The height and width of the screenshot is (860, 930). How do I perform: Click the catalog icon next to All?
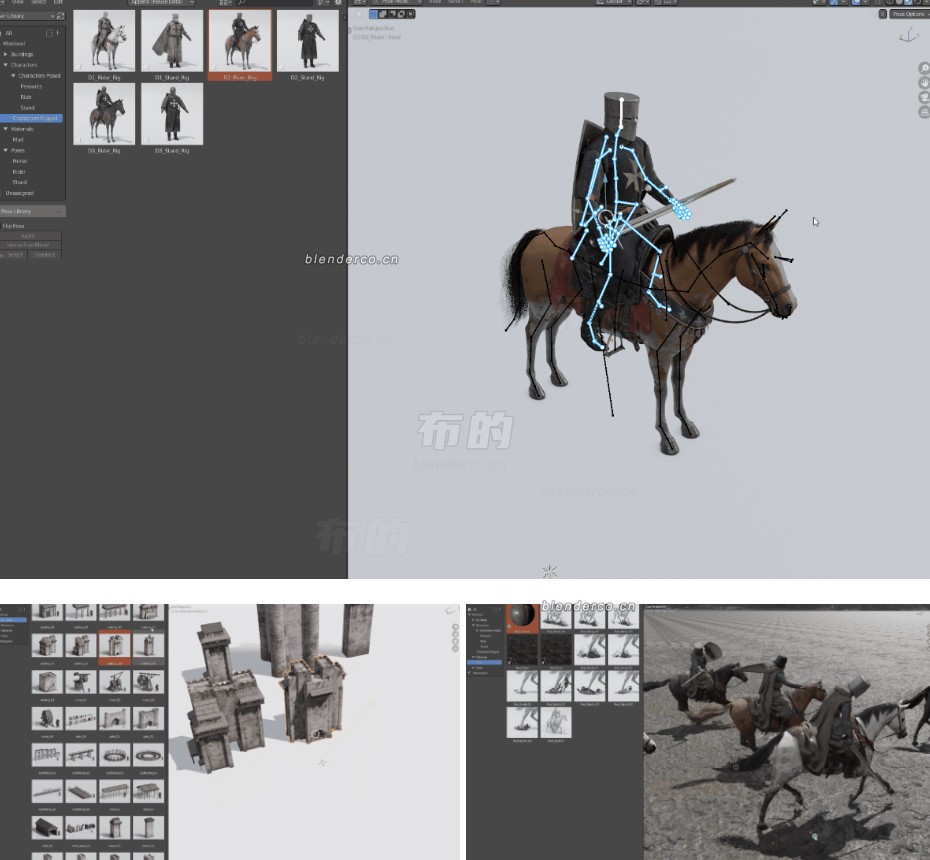[50, 33]
